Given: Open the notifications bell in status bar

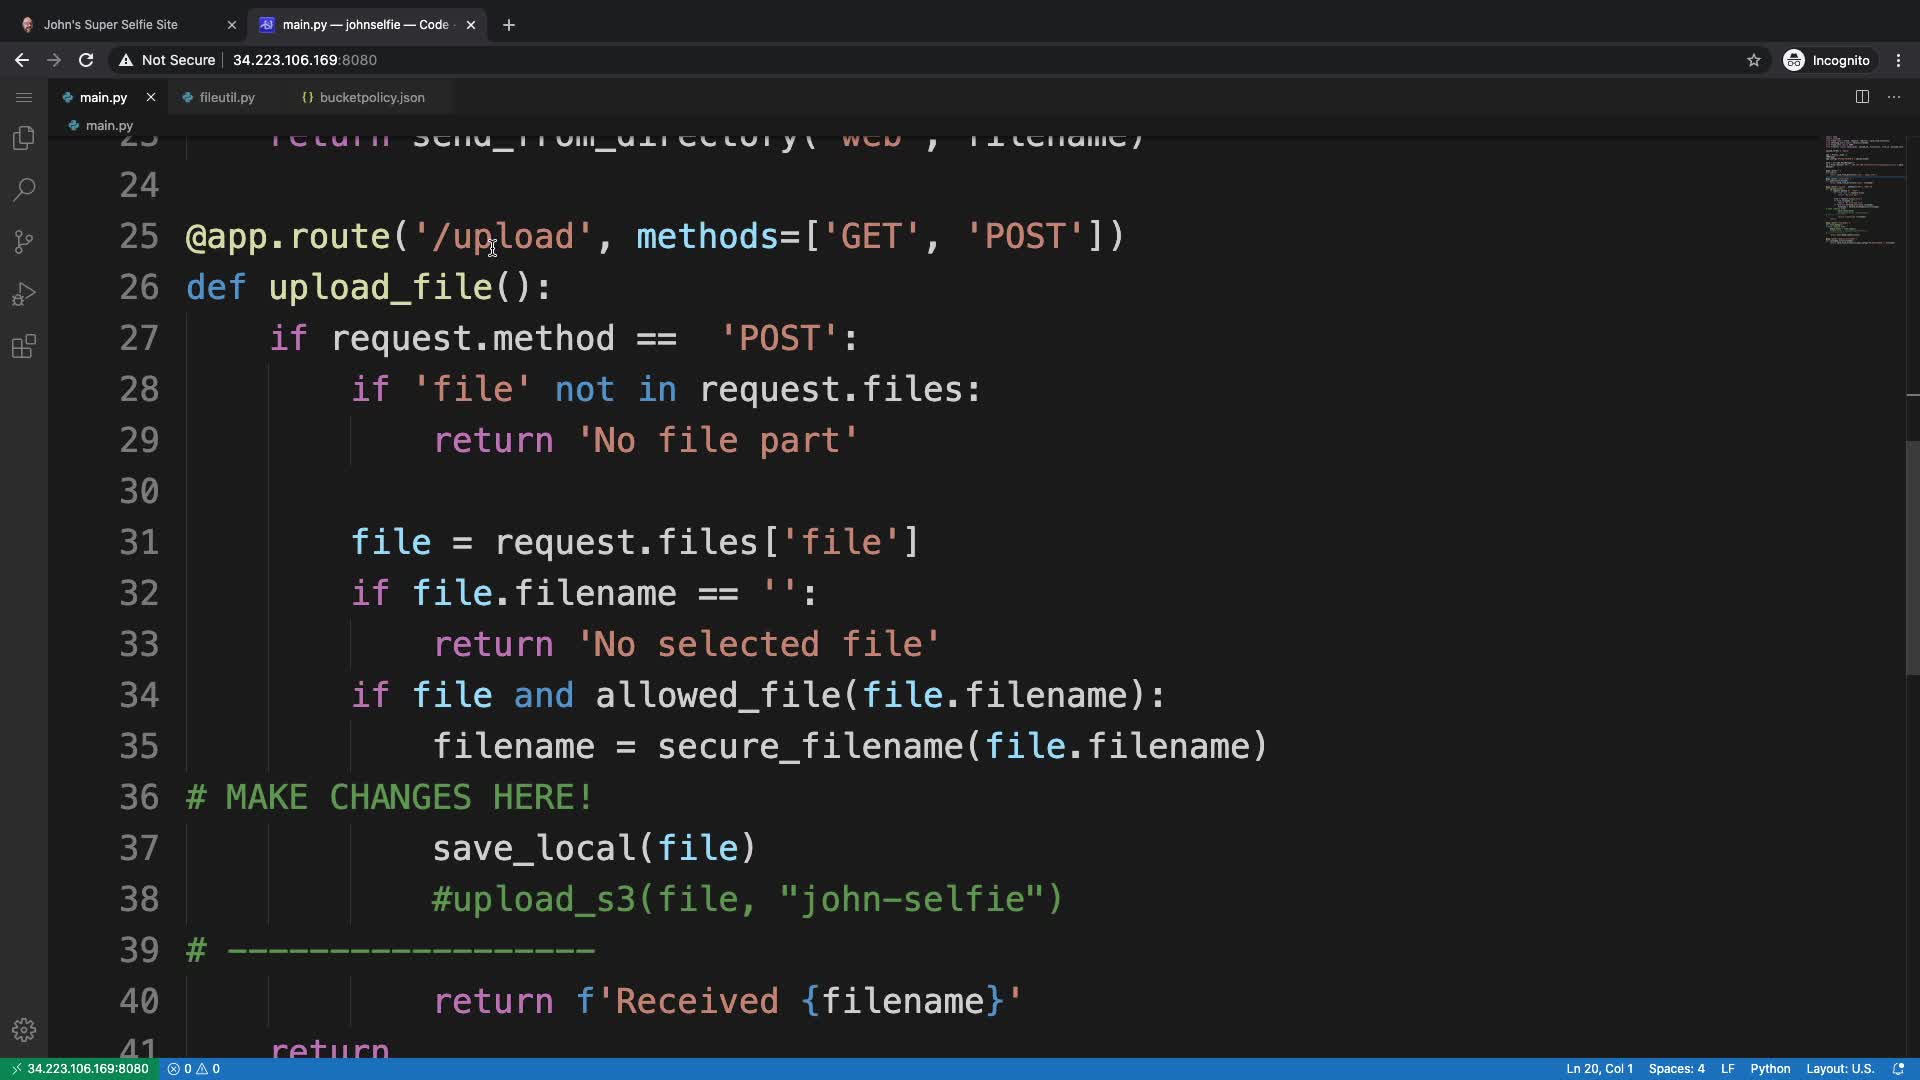Looking at the screenshot, I should click(x=1898, y=1069).
